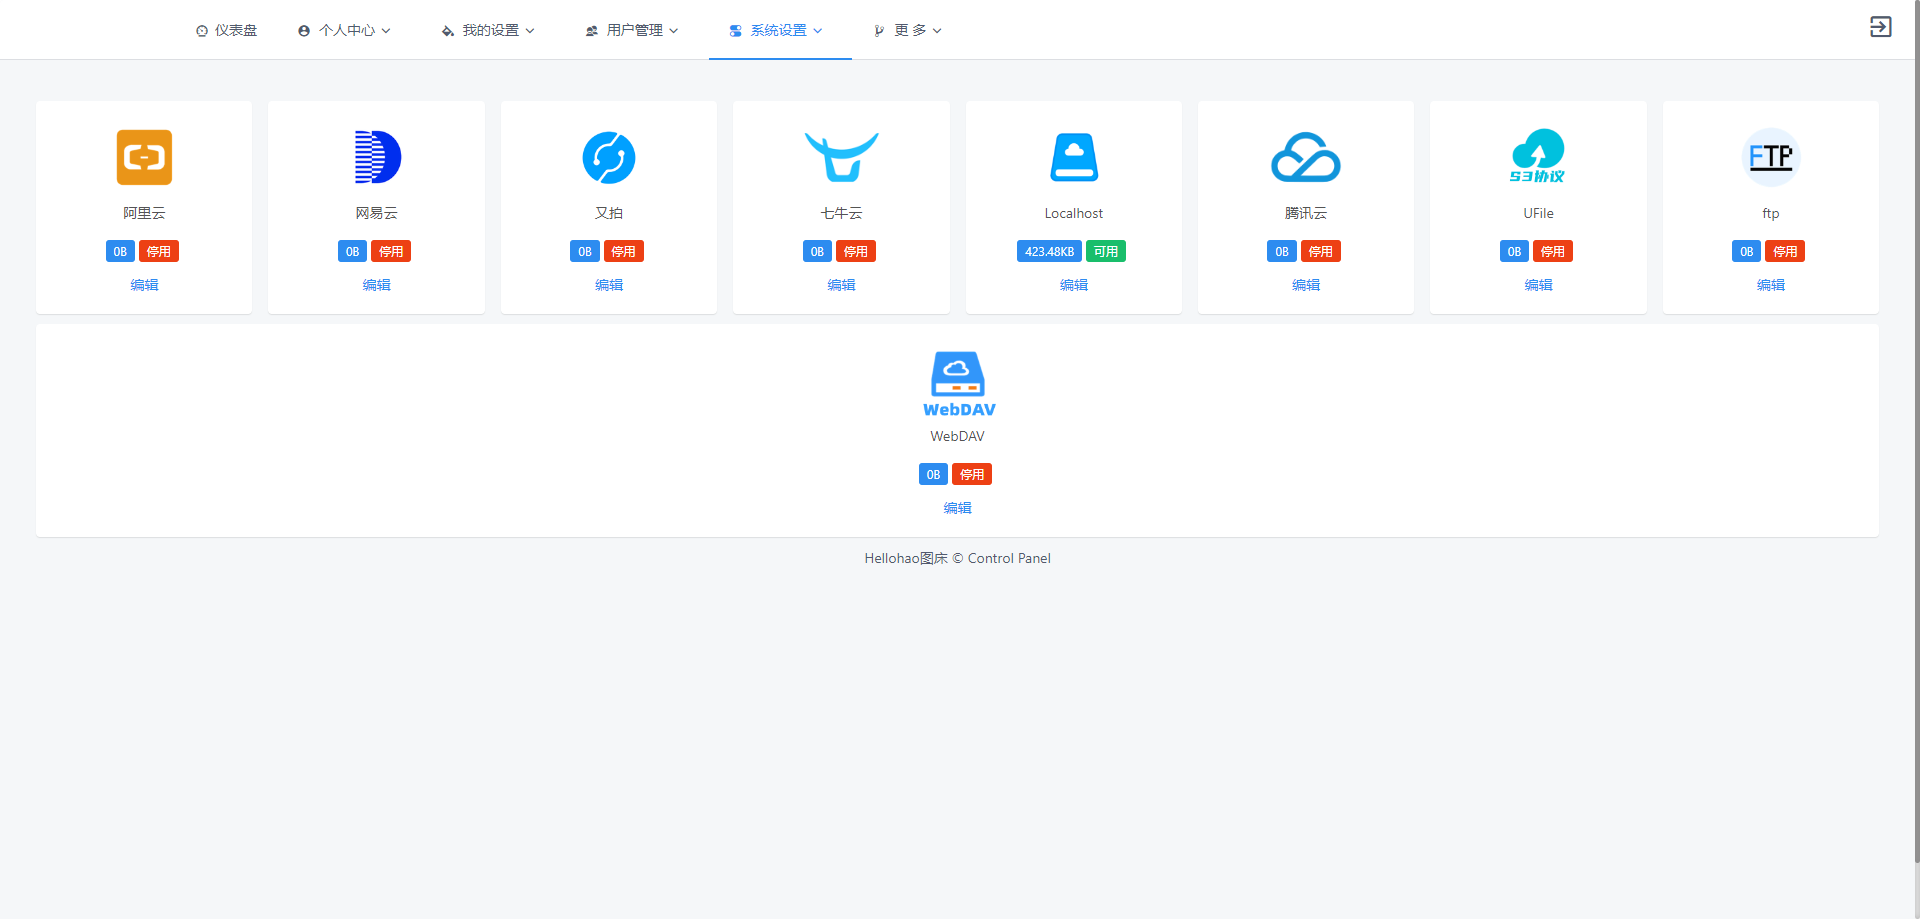Open the 个人中心 menu
The image size is (1920, 919).
point(344,30)
